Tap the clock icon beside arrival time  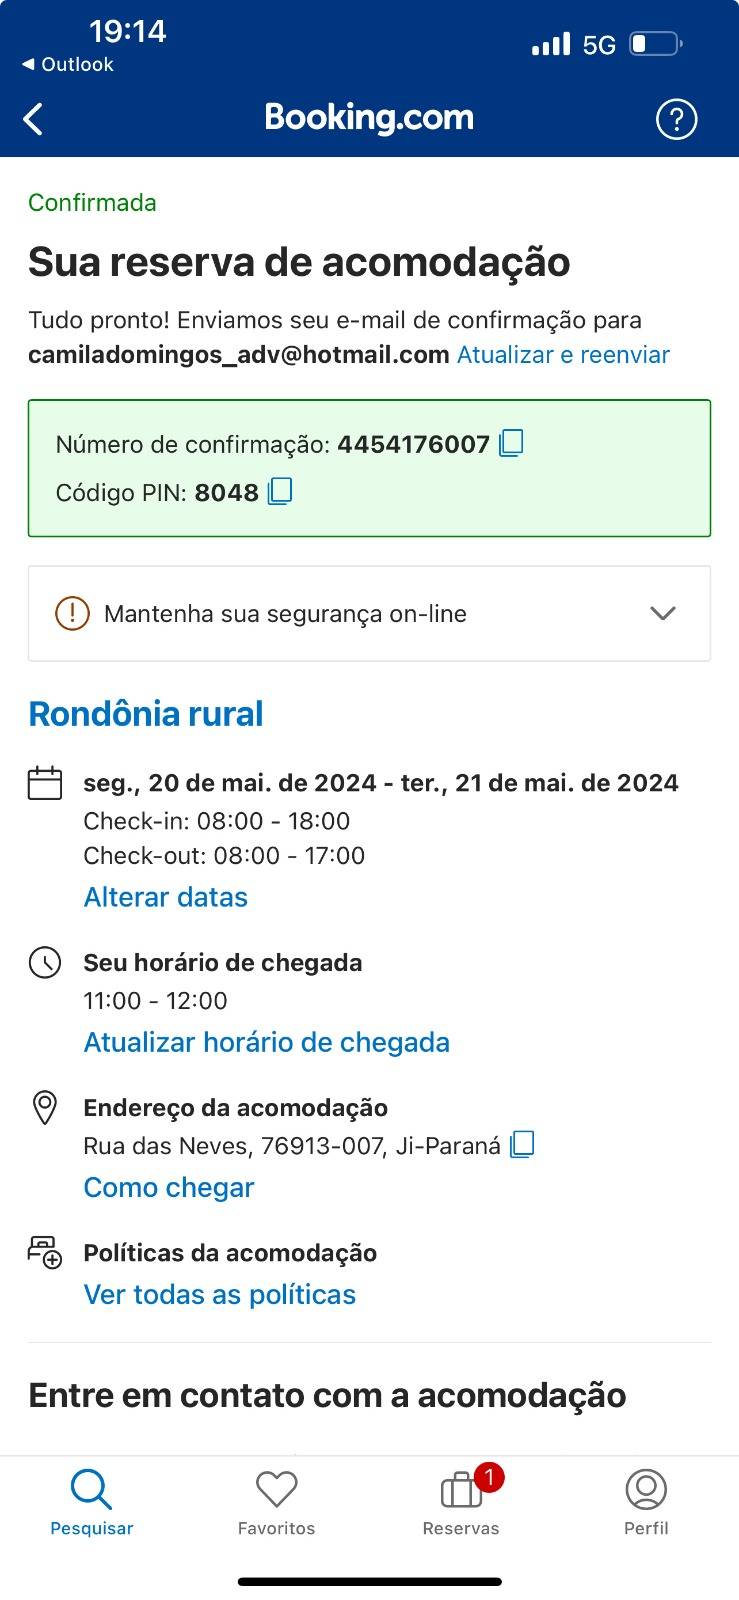pos(45,963)
